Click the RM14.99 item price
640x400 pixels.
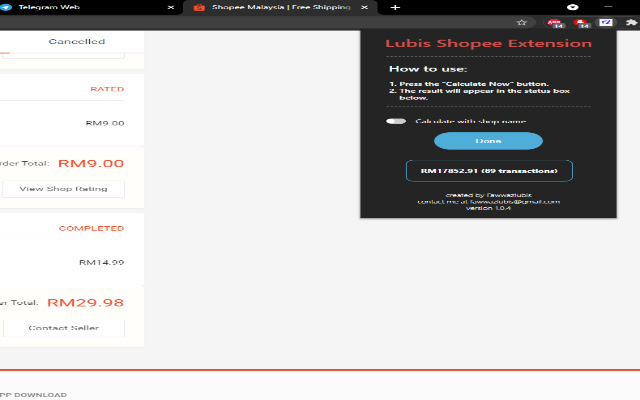point(102,262)
